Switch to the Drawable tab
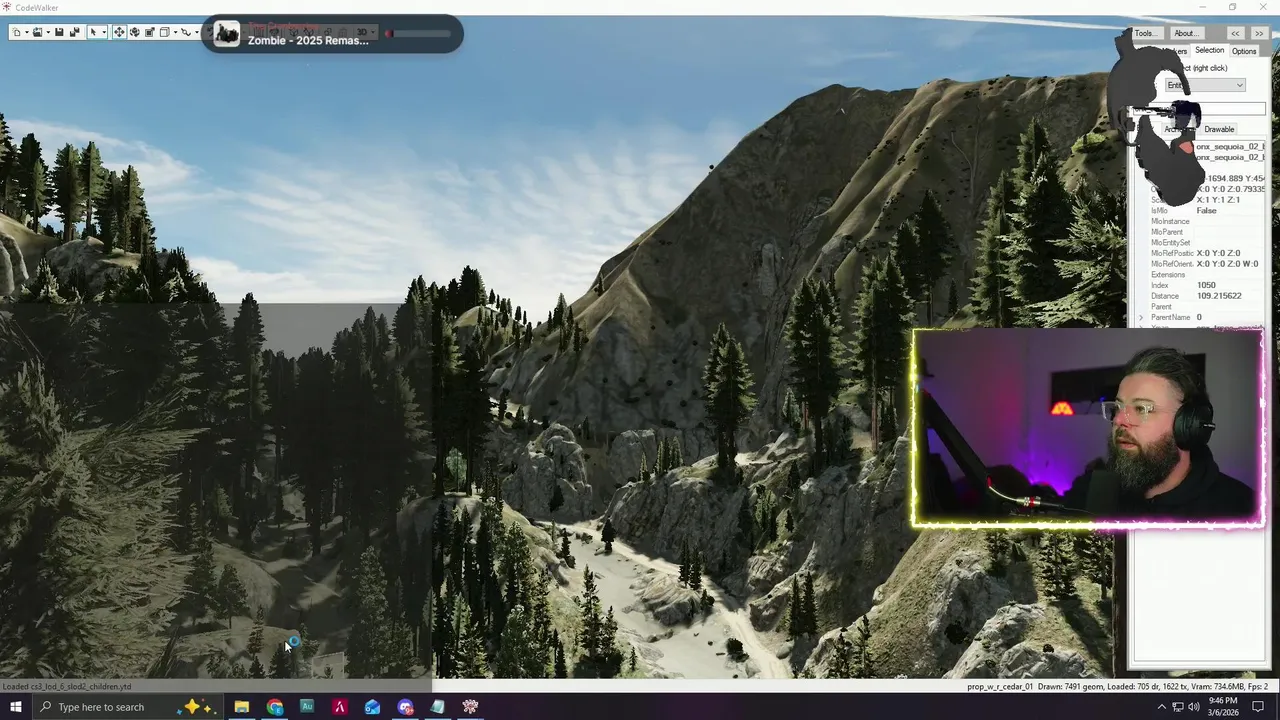The image size is (1280, 720). (1219, 129)
